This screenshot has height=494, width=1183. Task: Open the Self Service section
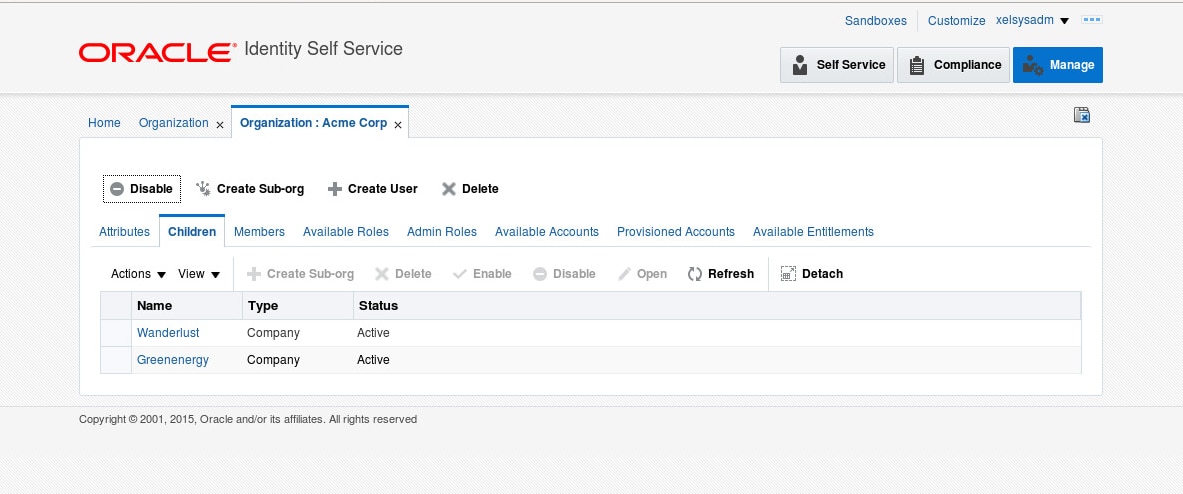[837, 65]
